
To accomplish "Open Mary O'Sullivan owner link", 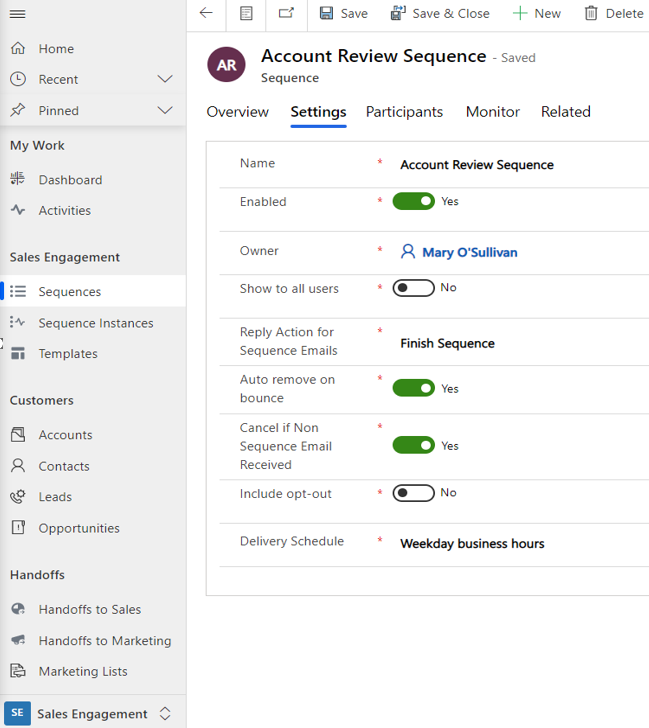I will point(470,252).
